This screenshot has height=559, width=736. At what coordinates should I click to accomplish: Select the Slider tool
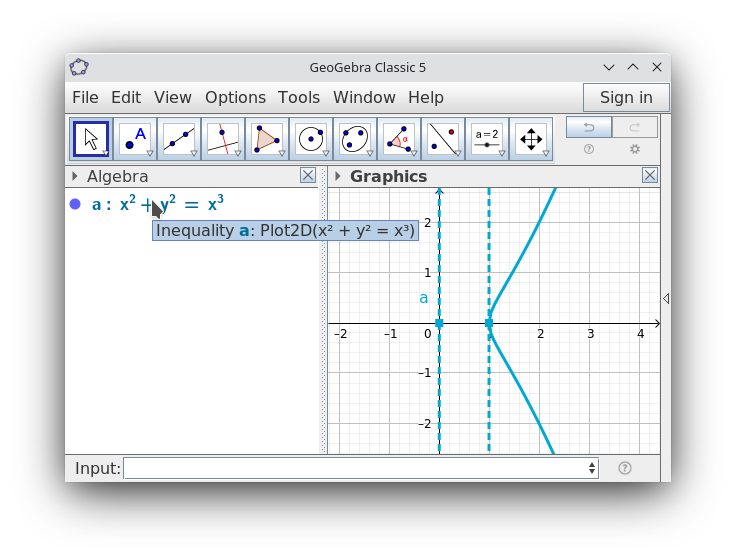point(487,139)
